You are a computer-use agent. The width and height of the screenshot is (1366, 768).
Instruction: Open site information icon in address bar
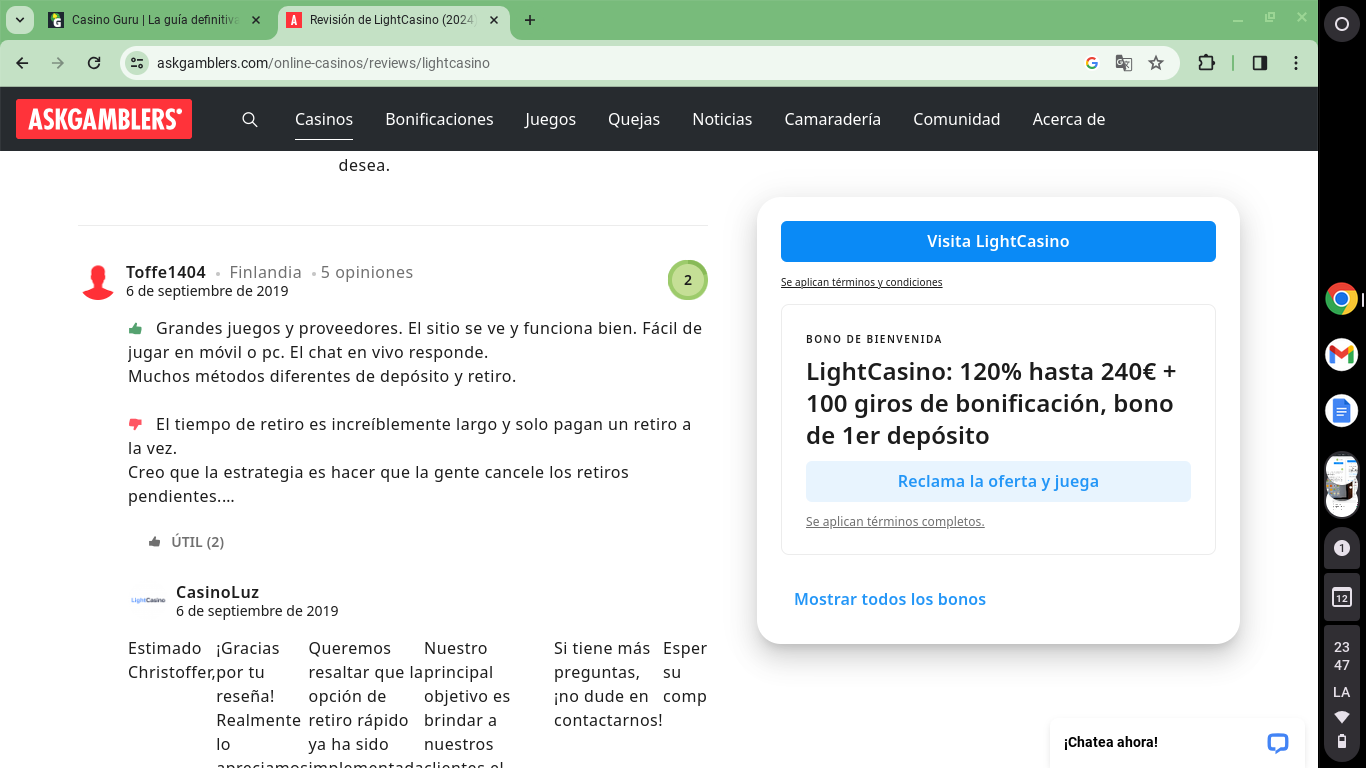[138, 63]
